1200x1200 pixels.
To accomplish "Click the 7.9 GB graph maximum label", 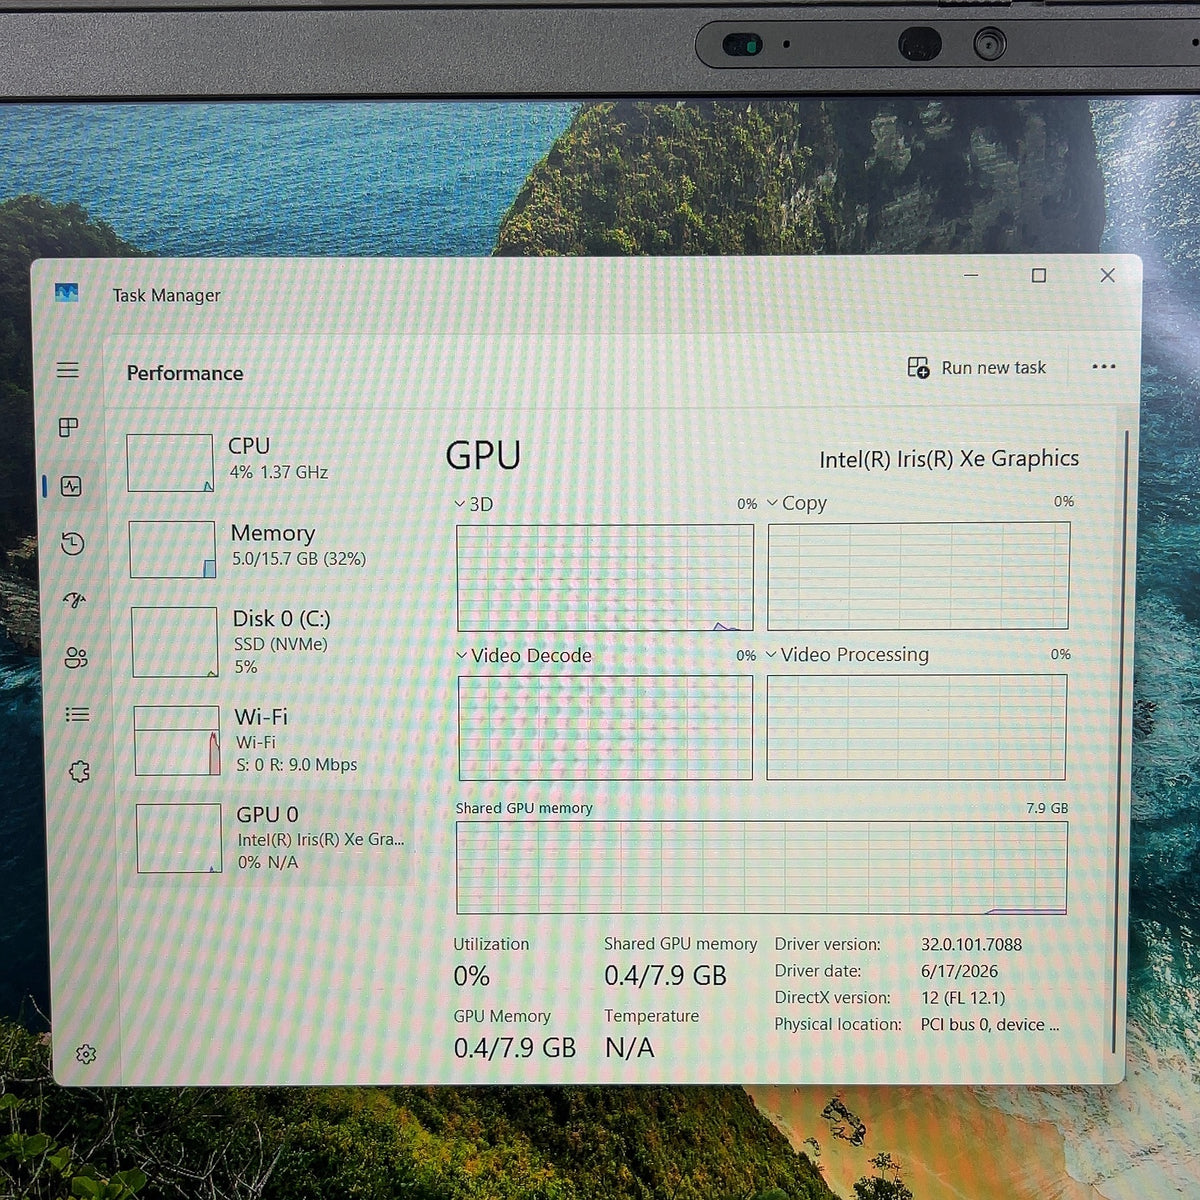I will click(x=1047, y=808).
